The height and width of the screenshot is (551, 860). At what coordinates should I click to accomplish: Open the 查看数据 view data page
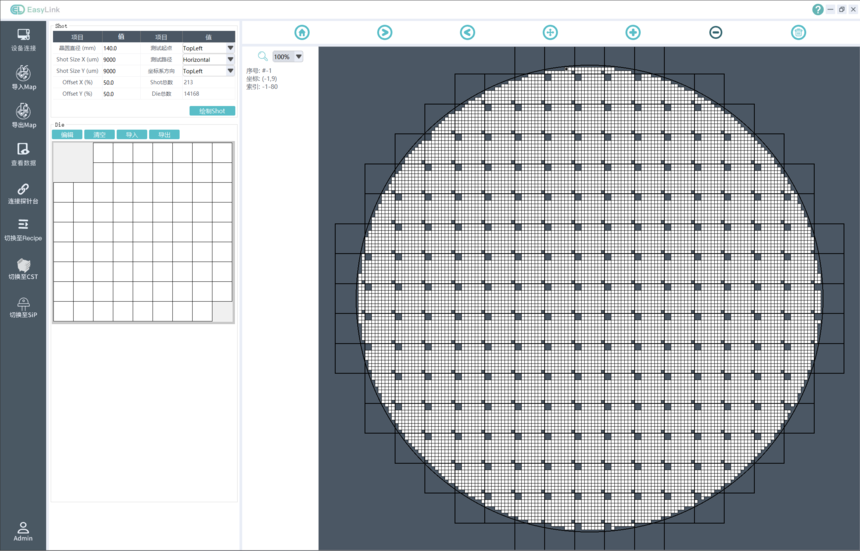[x=23, y=154]
